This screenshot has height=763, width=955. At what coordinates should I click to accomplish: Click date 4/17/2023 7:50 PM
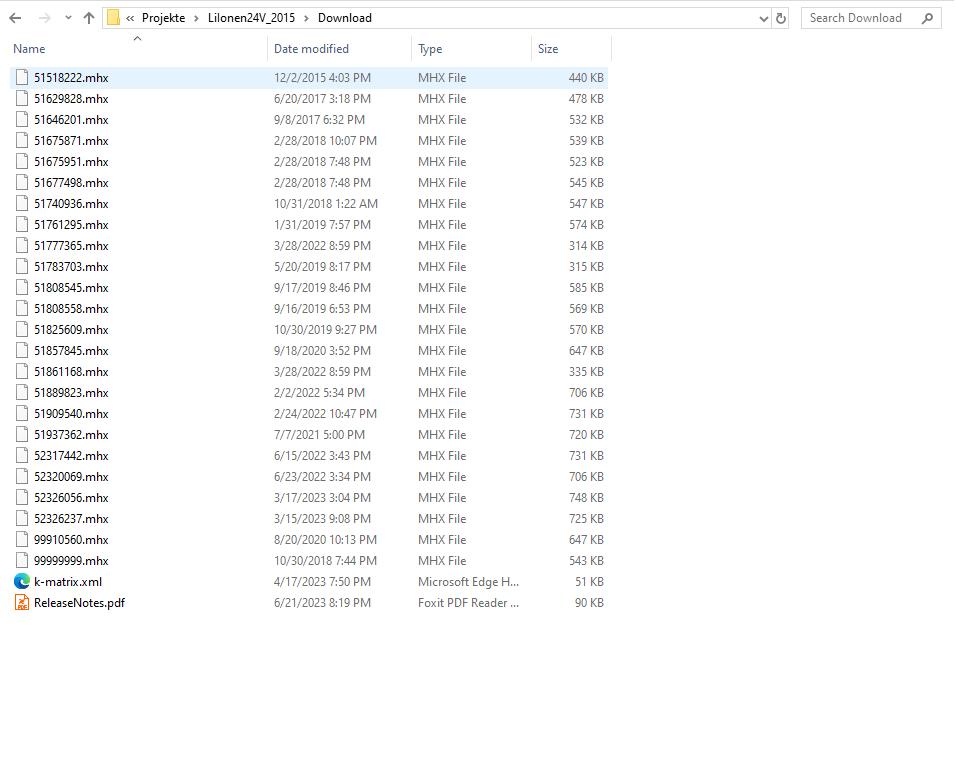[x=322, y=582]
